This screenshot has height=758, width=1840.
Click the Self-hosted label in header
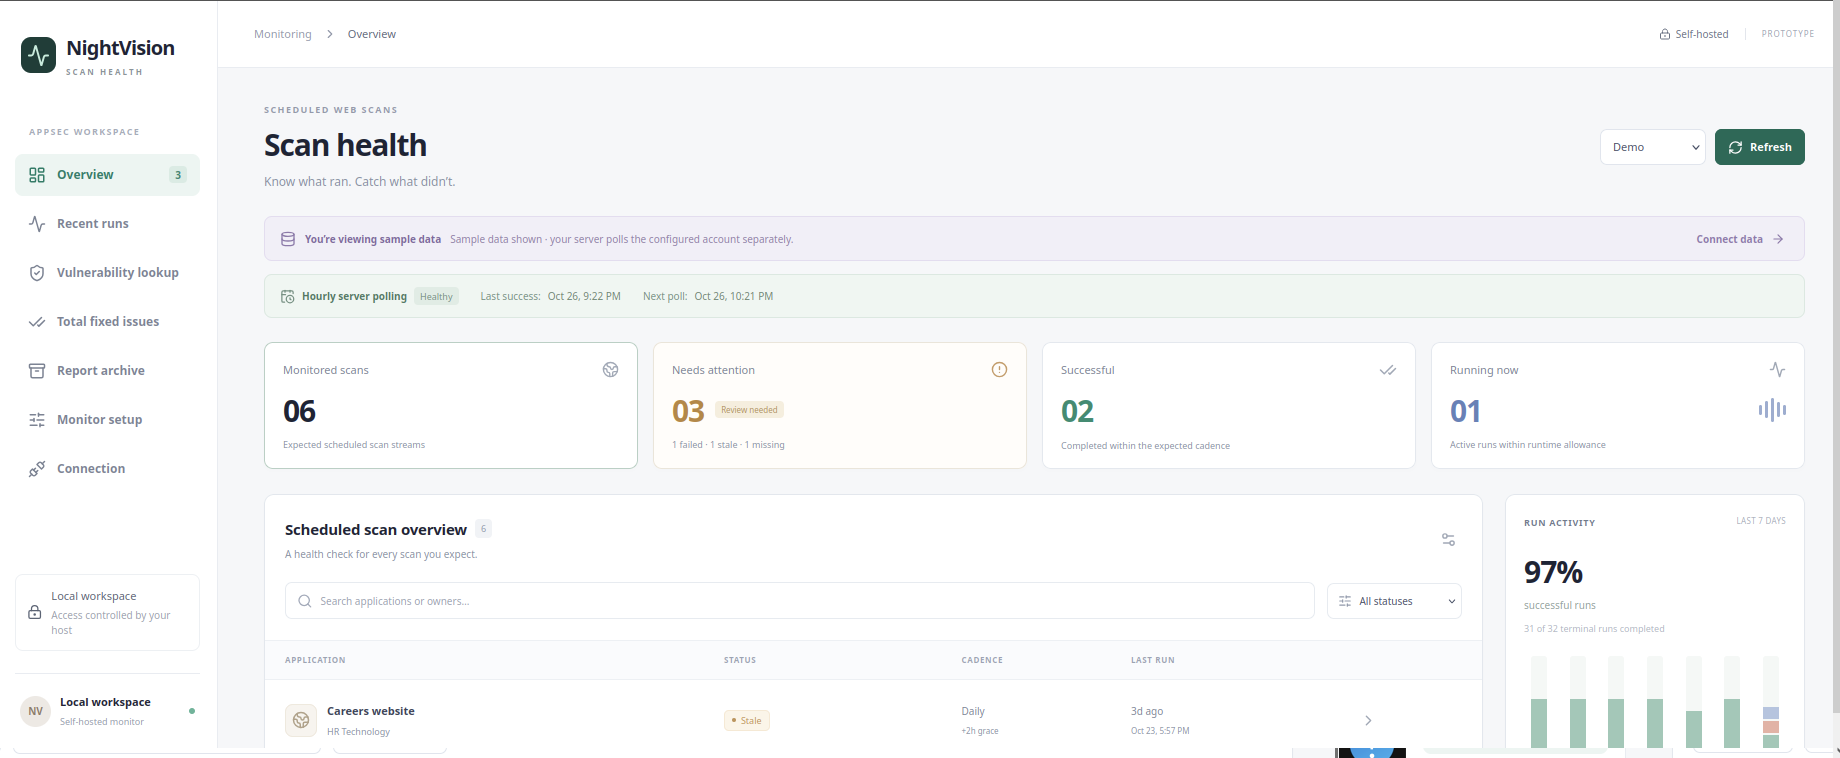[1694, 34]
